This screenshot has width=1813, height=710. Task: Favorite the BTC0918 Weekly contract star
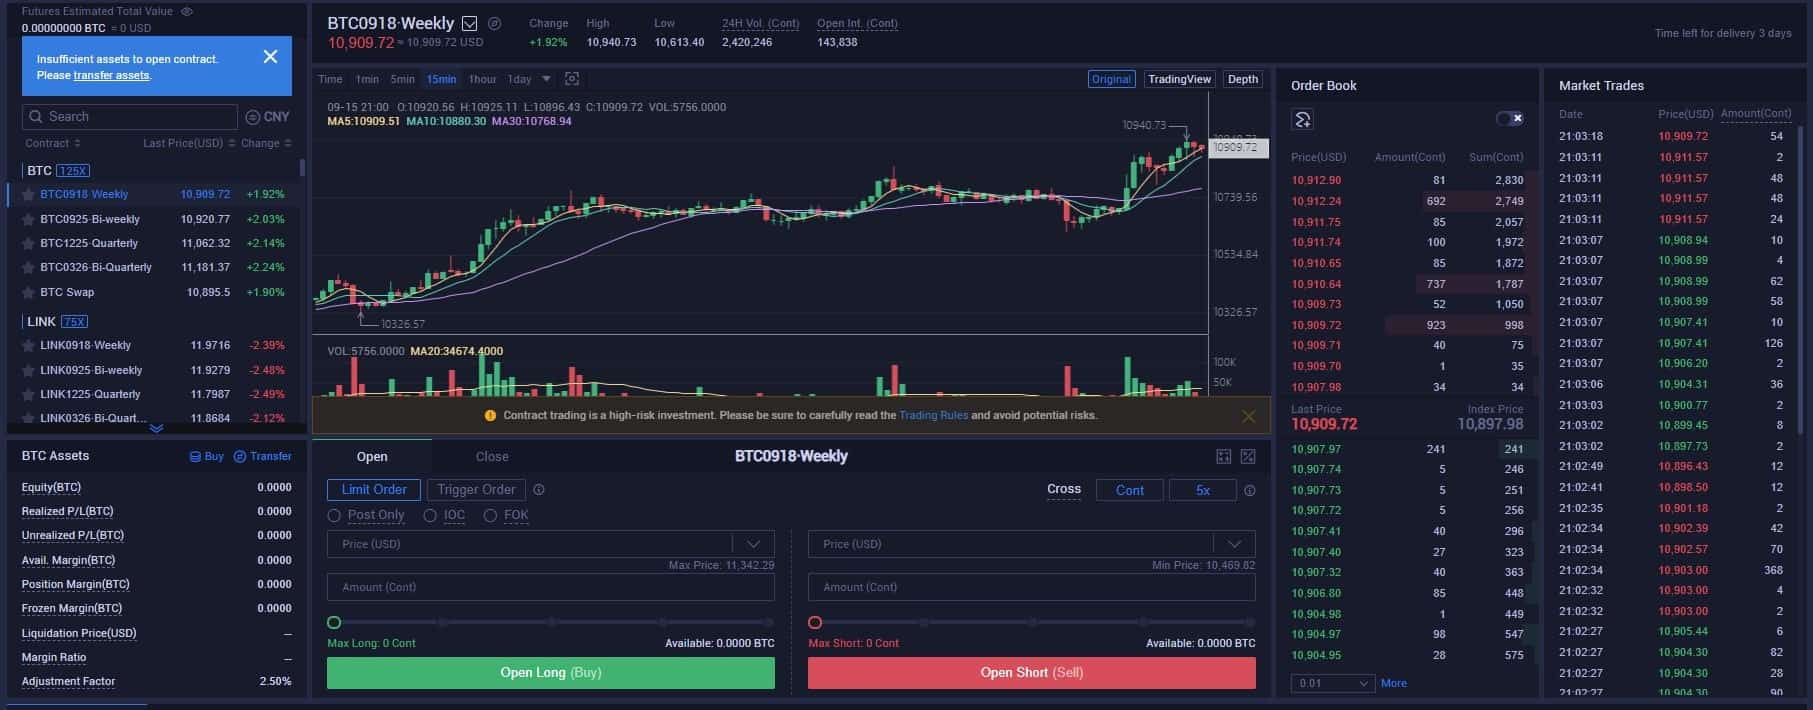29,195
